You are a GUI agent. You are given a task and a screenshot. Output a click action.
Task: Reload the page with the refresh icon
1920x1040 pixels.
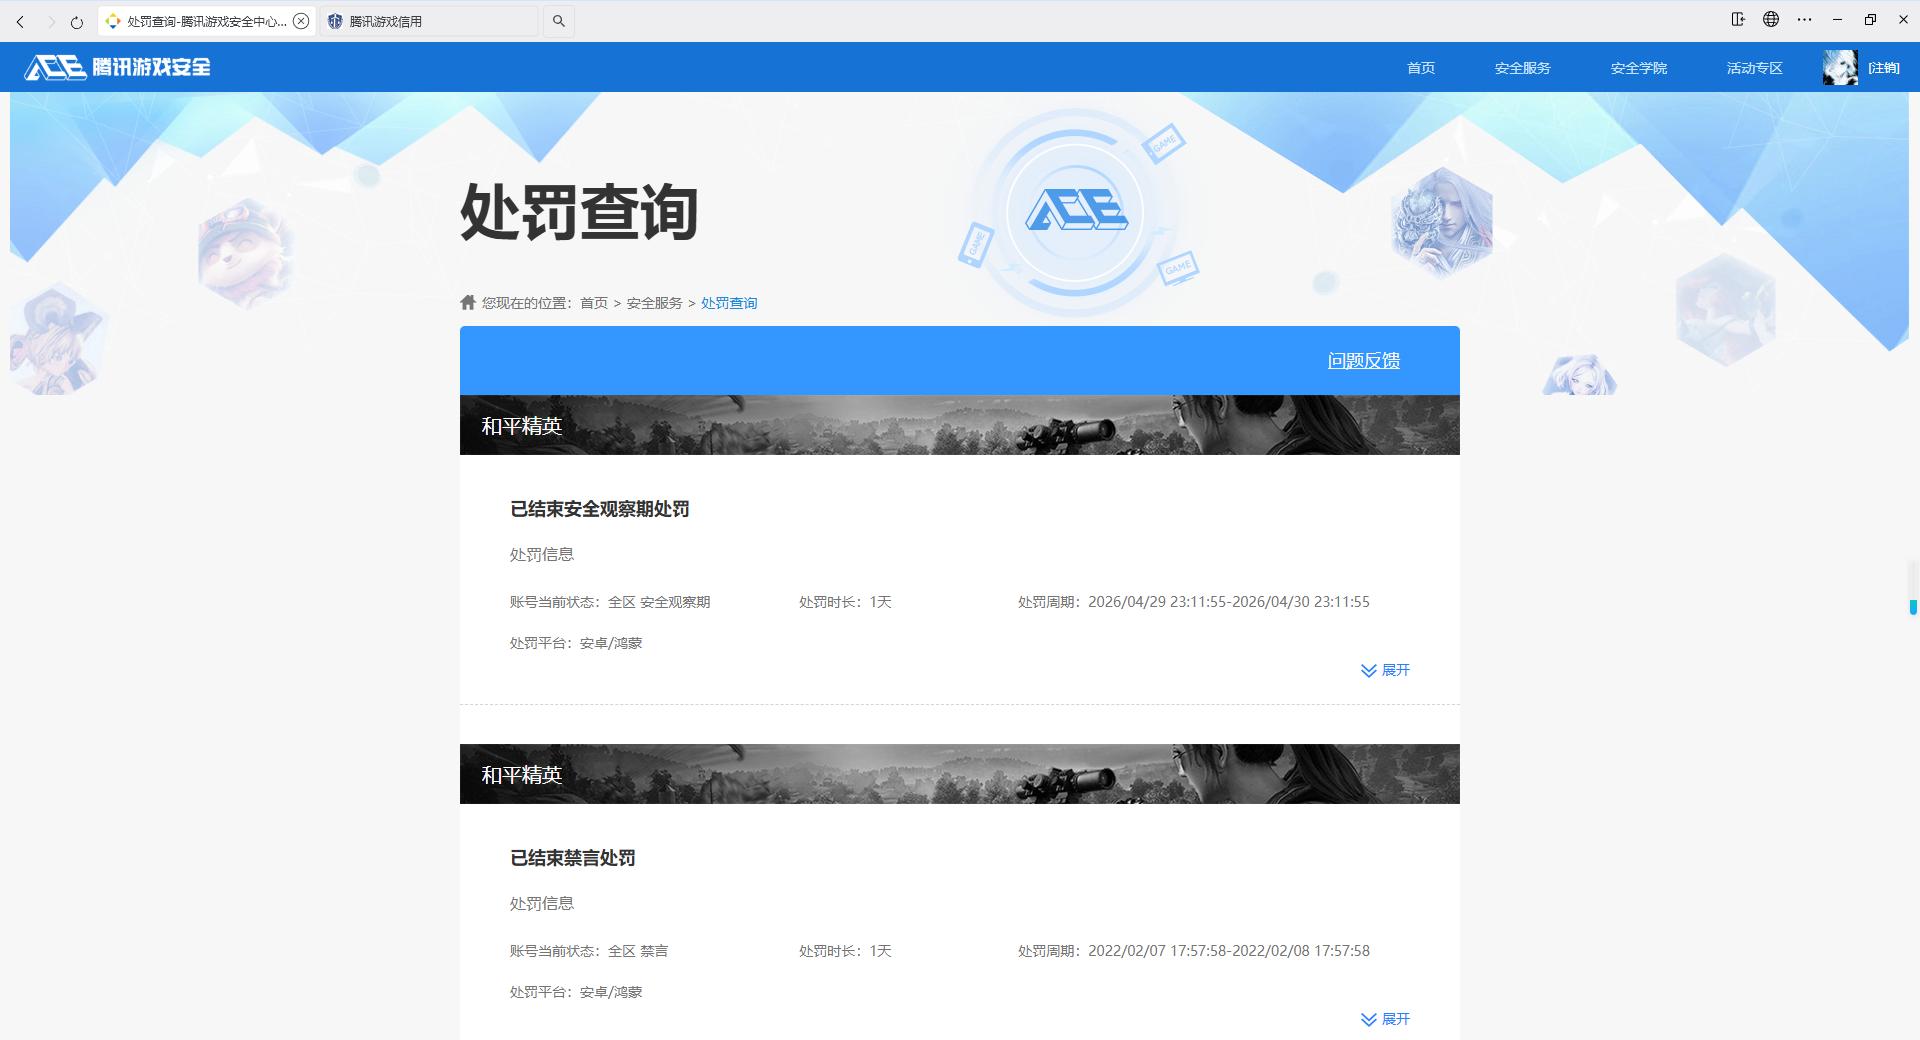click(77, 21)
